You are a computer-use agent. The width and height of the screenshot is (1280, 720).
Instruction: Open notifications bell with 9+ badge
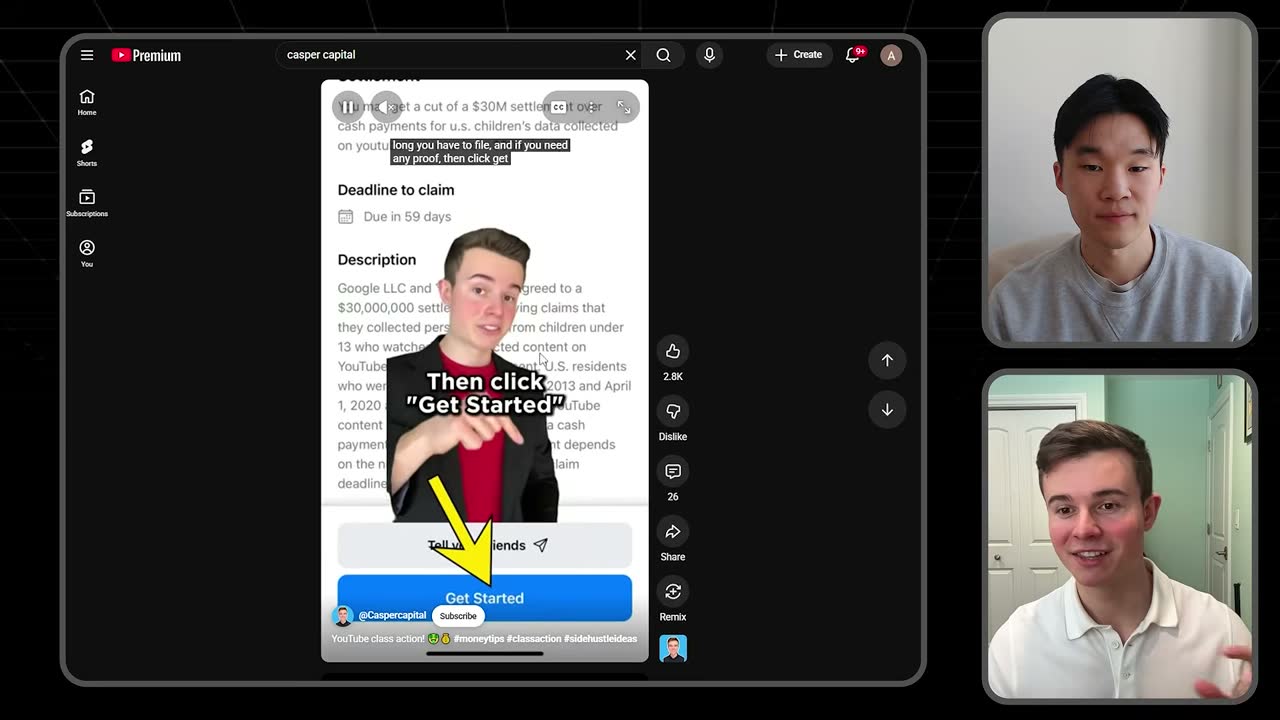point(853,55)
